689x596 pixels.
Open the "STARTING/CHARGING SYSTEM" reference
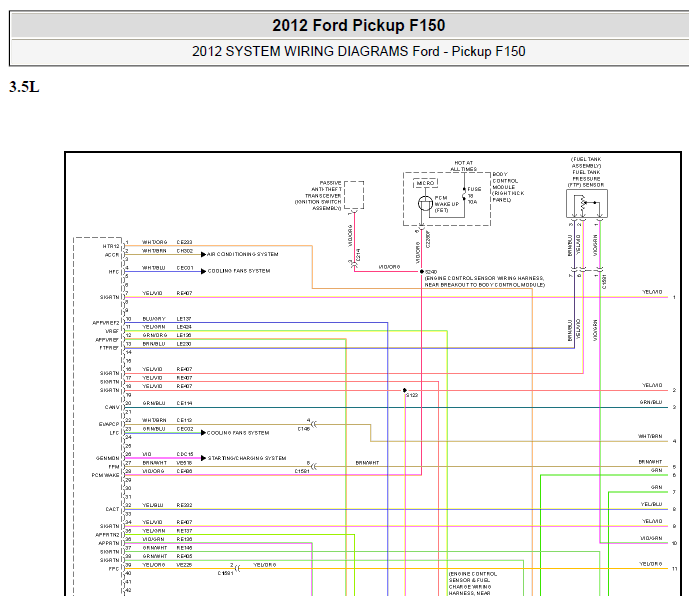(x=247, y=458)
